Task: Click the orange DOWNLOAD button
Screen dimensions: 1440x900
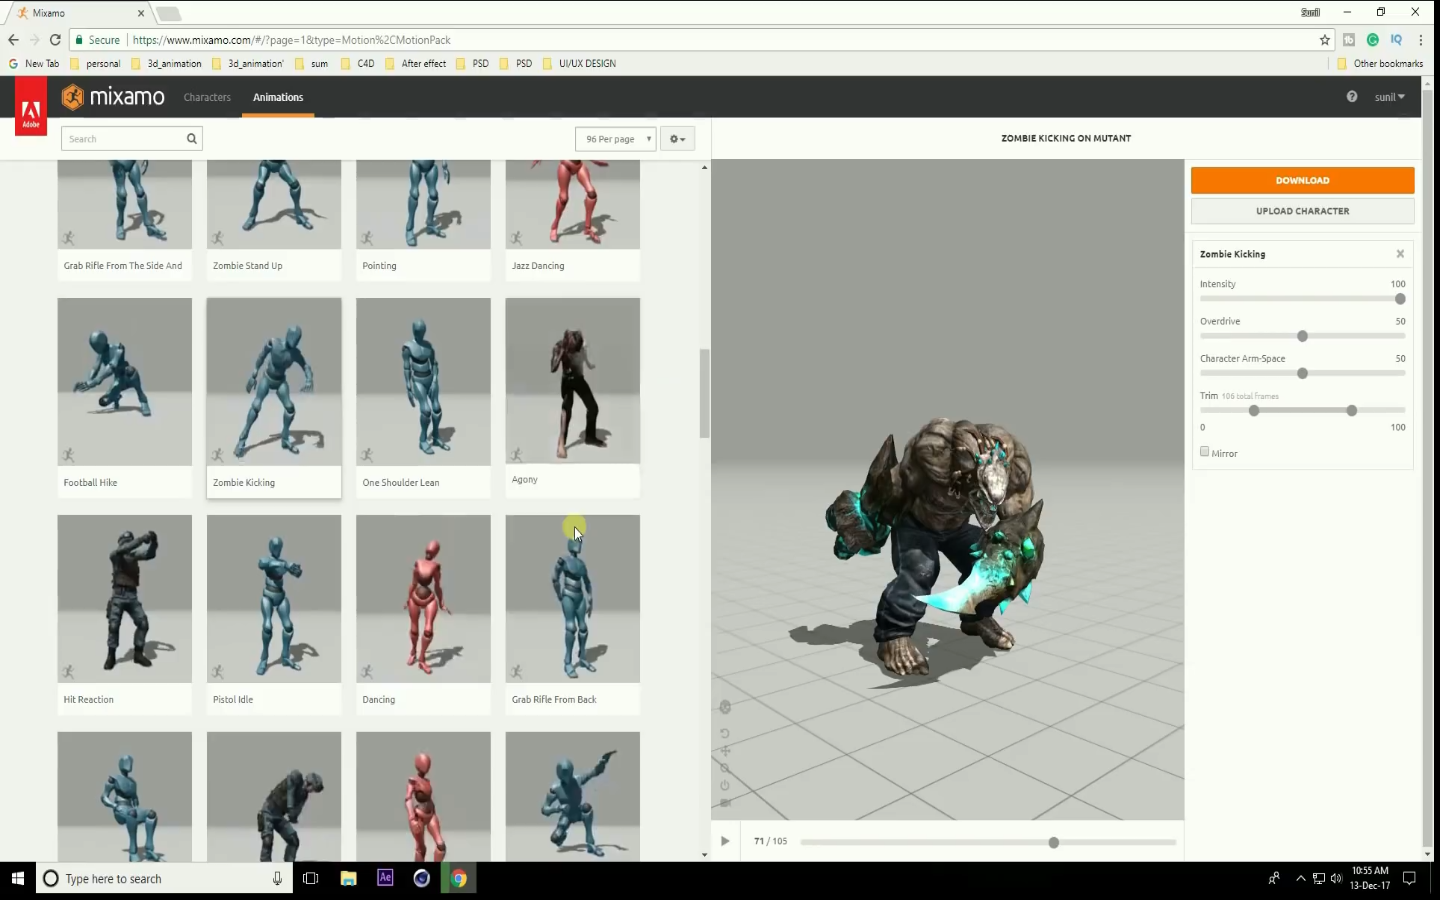Action: 1302,180
